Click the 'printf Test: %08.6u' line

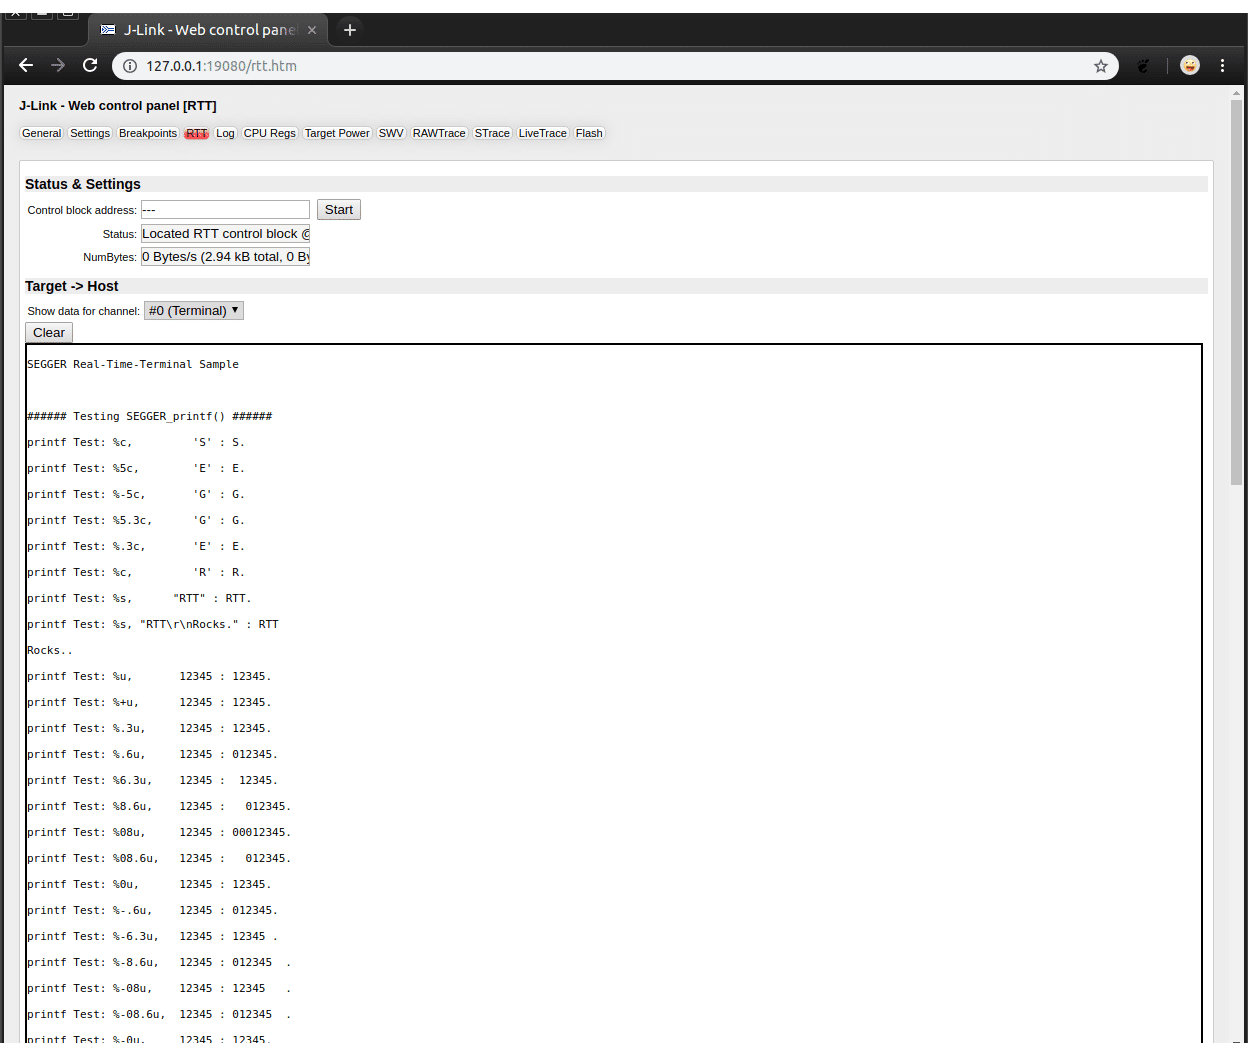[x=159, y=858]
